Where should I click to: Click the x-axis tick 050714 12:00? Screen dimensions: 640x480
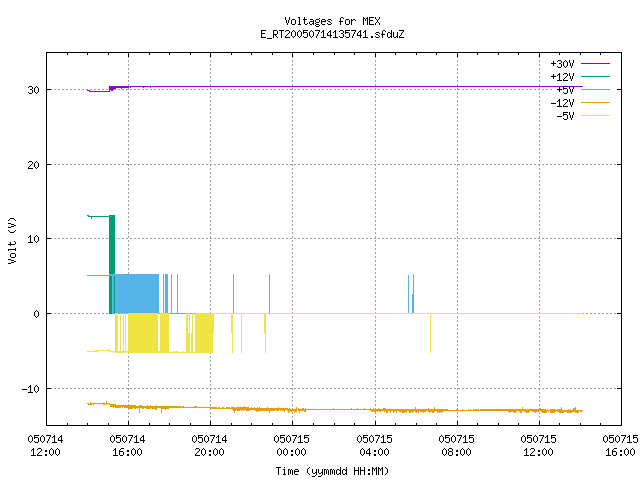pyautogui.click(x=45, y=446)
